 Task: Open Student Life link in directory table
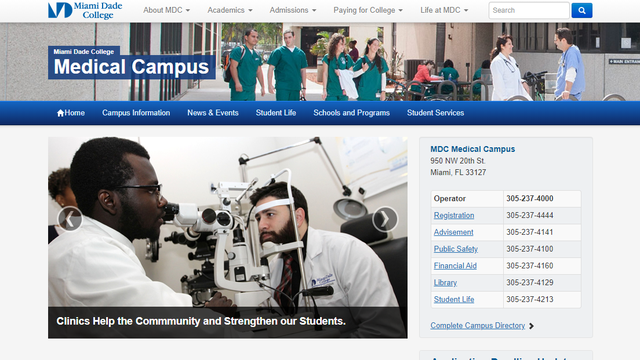coord(454,299)
